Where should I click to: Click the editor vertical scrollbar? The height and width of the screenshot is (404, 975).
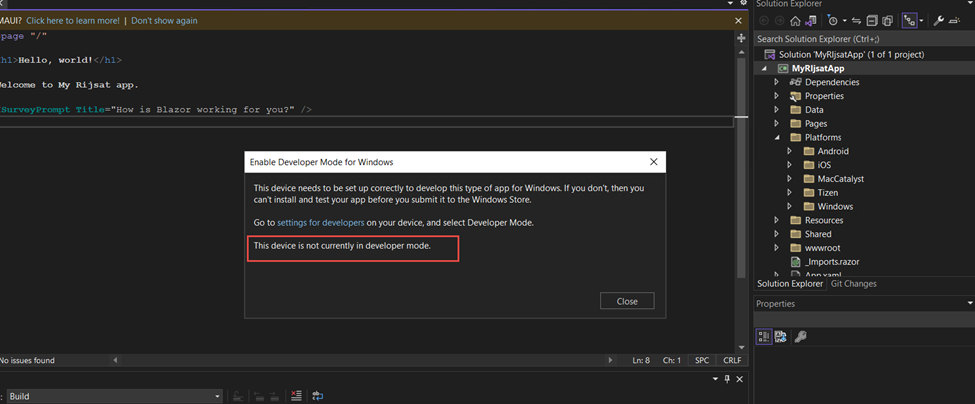tap(741, 200)
